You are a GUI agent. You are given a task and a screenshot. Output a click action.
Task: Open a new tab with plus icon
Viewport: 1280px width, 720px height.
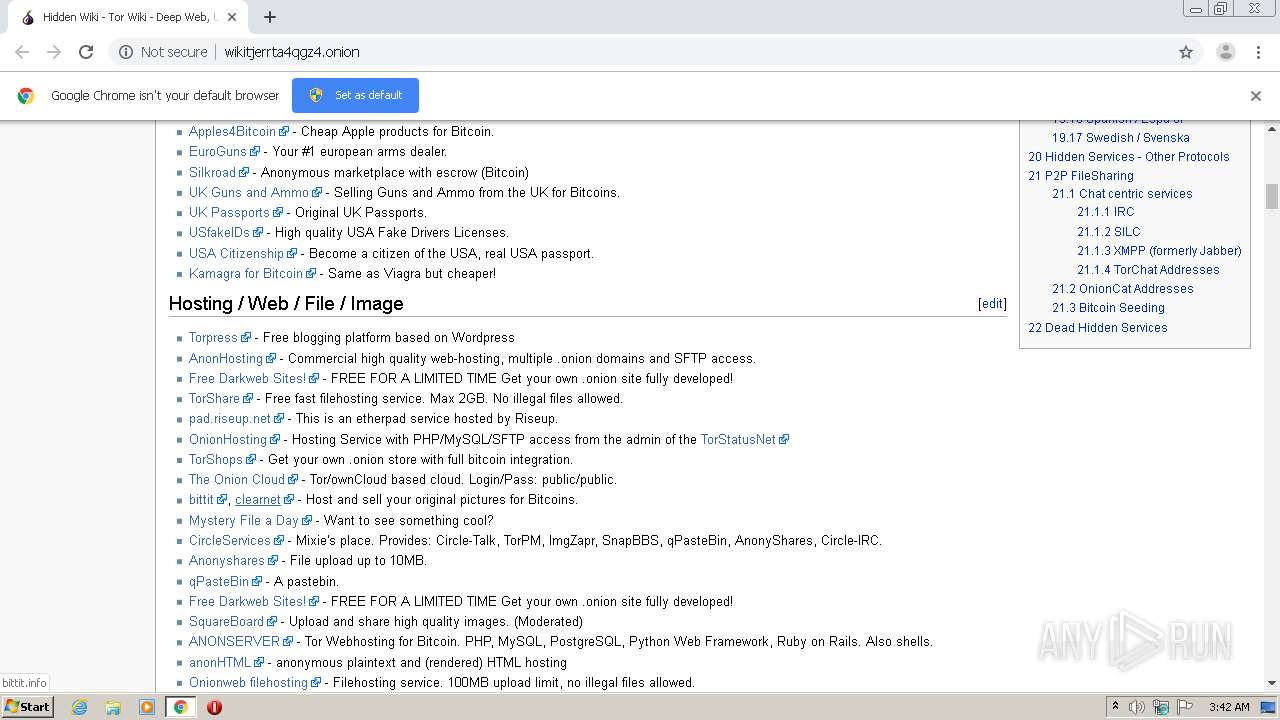click(270, 17)
